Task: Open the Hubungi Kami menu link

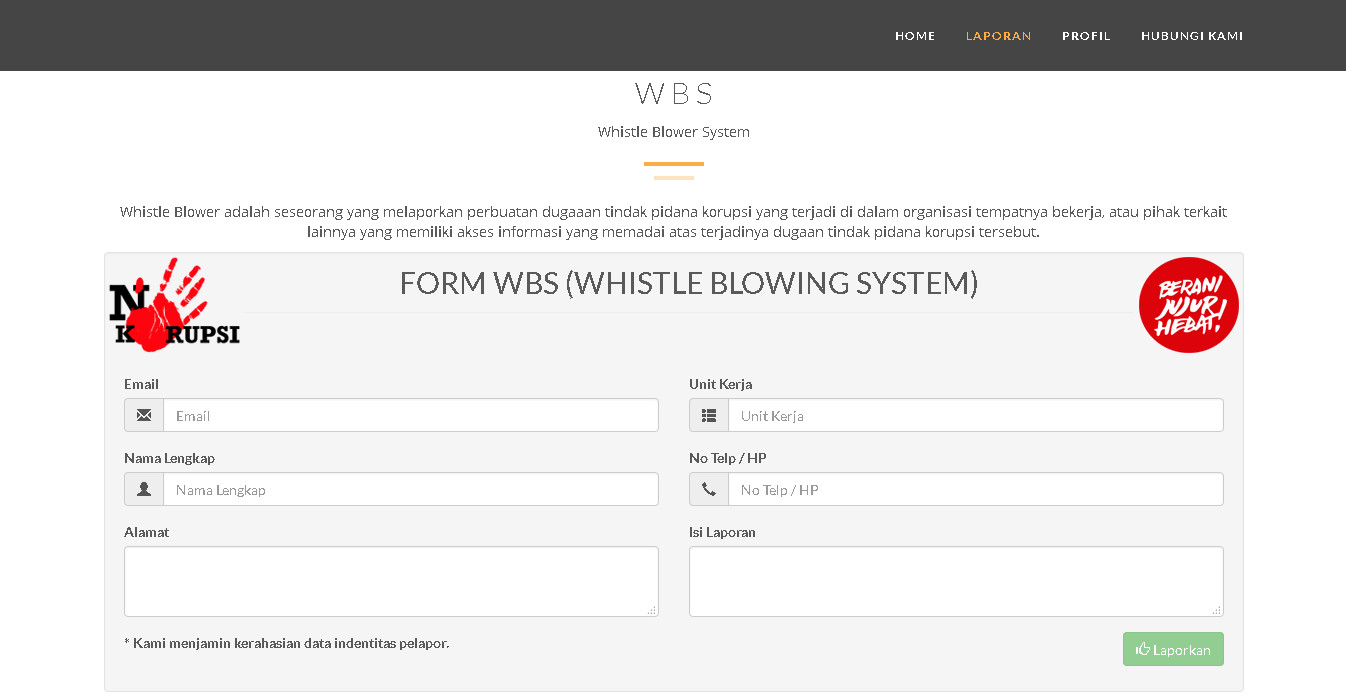Action: tap(1192, 36)
